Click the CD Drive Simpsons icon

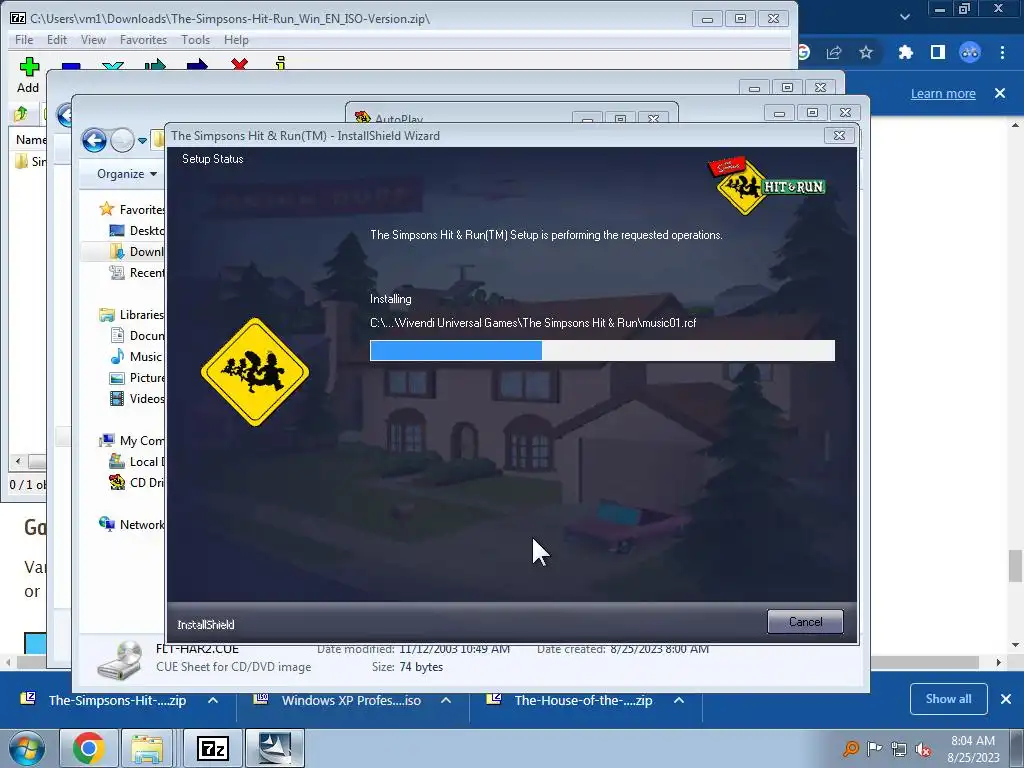point(117,483)
